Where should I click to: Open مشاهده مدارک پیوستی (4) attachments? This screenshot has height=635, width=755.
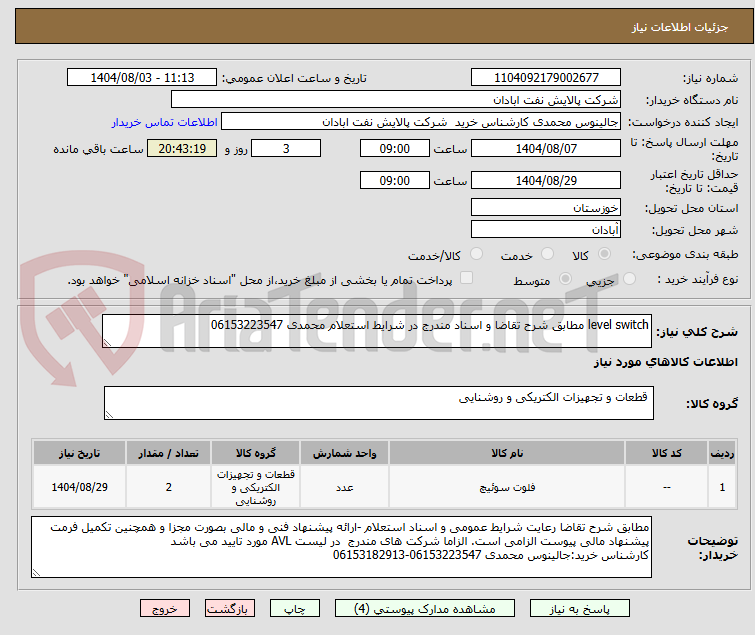[424, 609]
